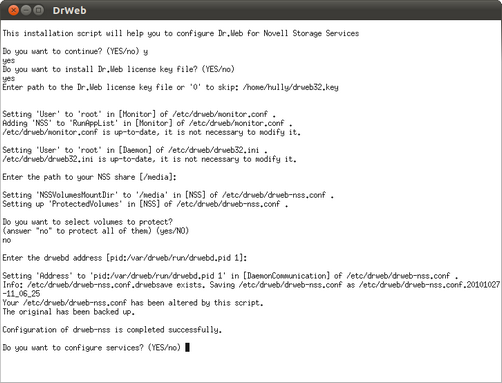Viewport: 502px width, 383px height.
Task: Click 'Setting up ProtectedVolumes' line
Action: (x=145, y=204)
